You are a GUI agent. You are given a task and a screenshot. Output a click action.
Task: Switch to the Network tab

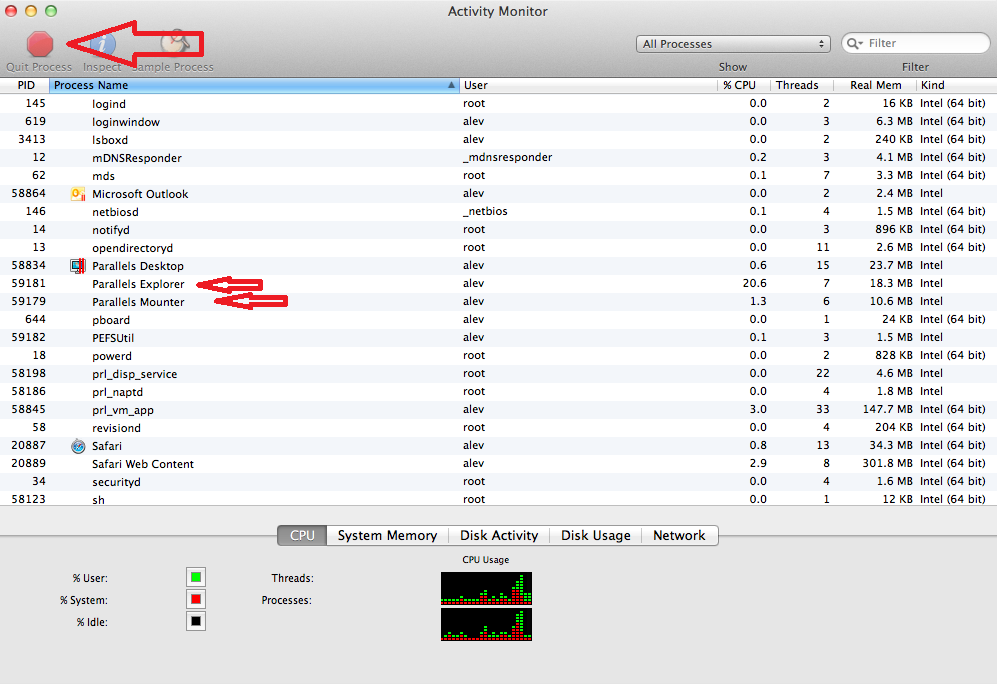679,535
